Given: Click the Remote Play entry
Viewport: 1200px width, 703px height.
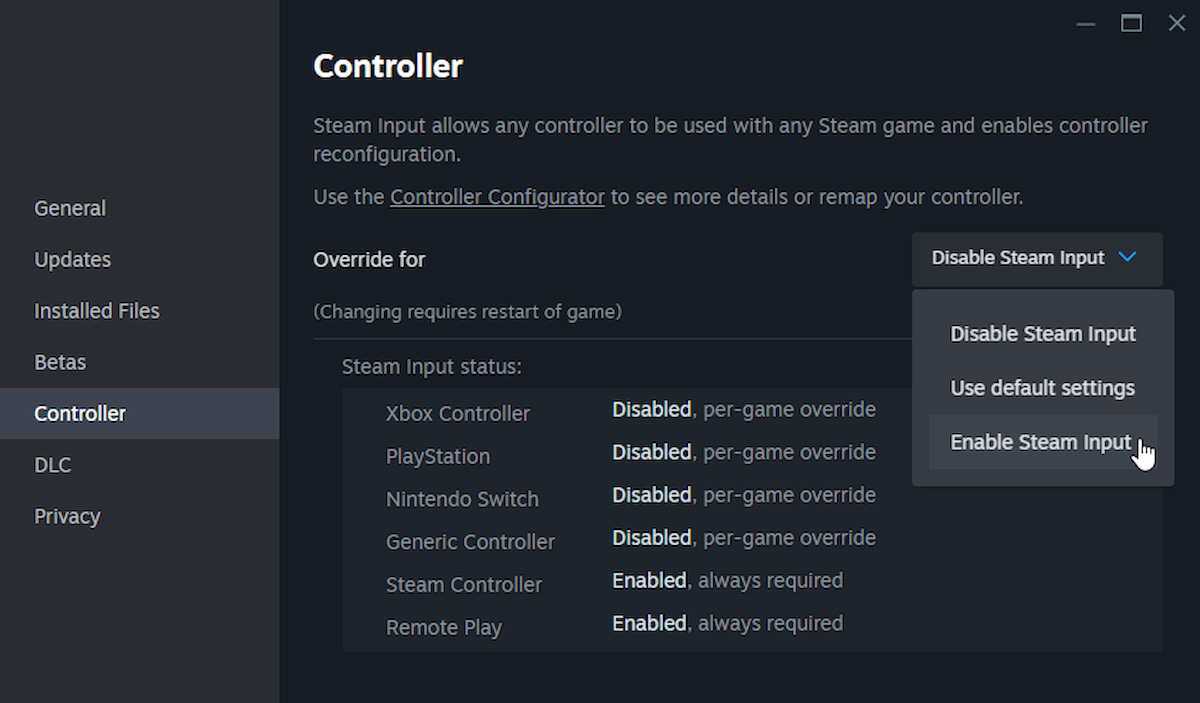Looking at the screenshot, I should (444, 627).
